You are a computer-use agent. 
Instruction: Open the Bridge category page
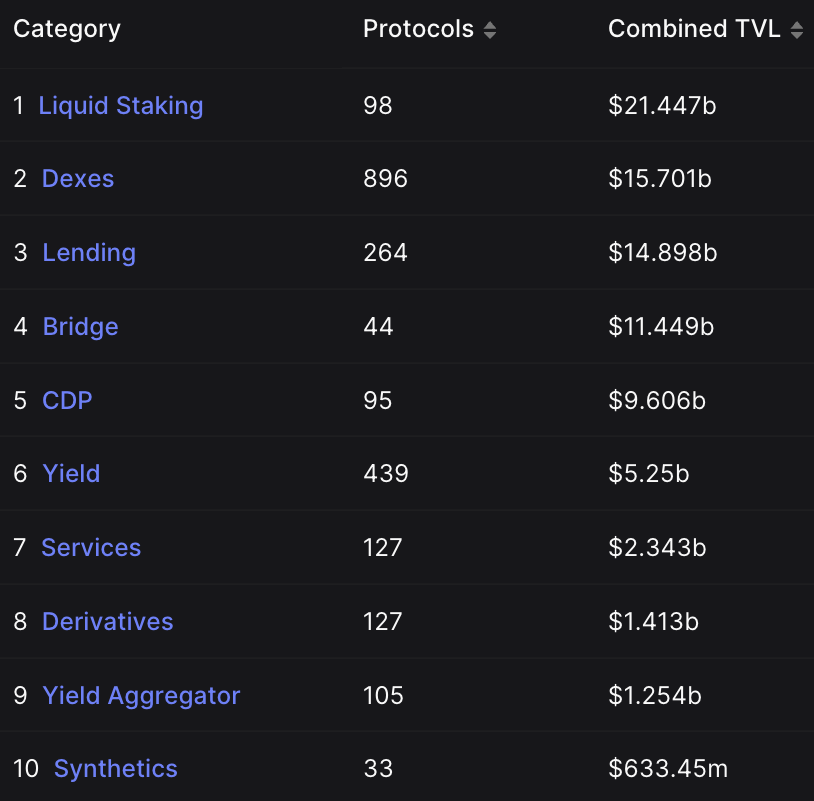[x=80, y=327]
